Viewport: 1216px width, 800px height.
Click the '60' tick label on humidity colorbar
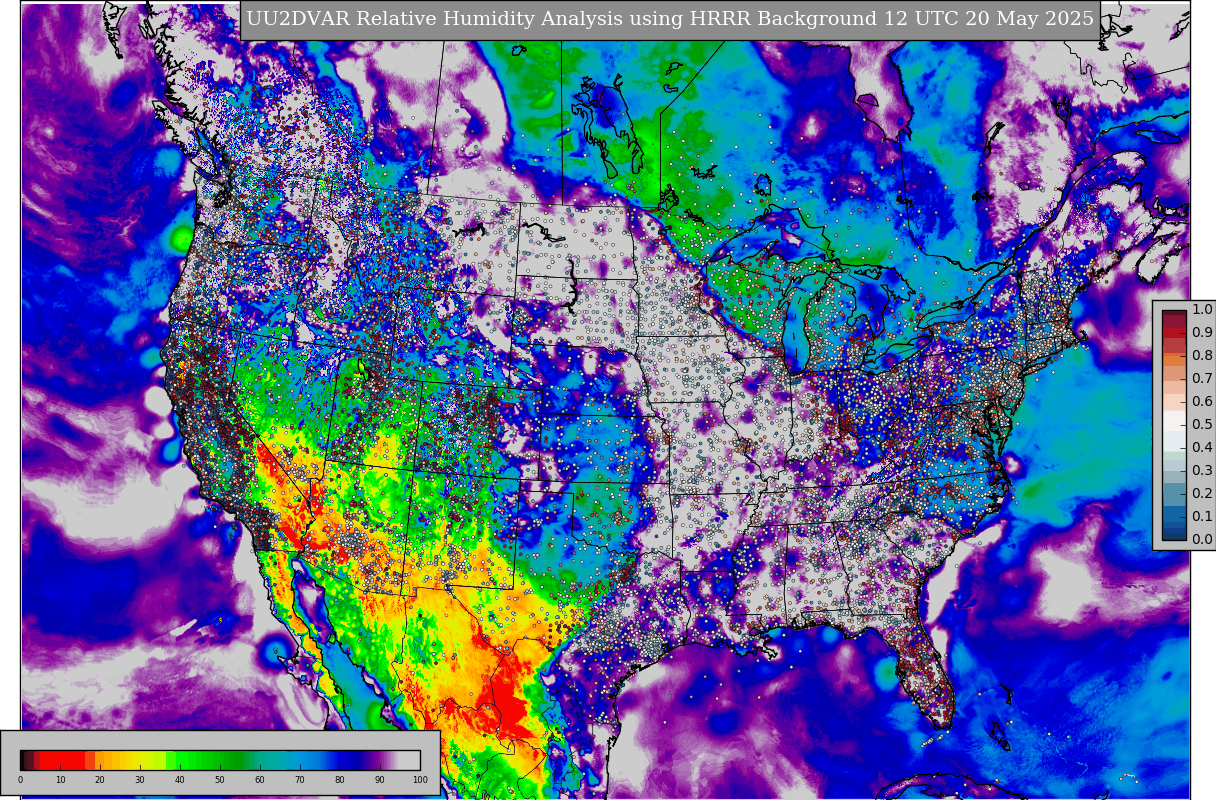260,779
